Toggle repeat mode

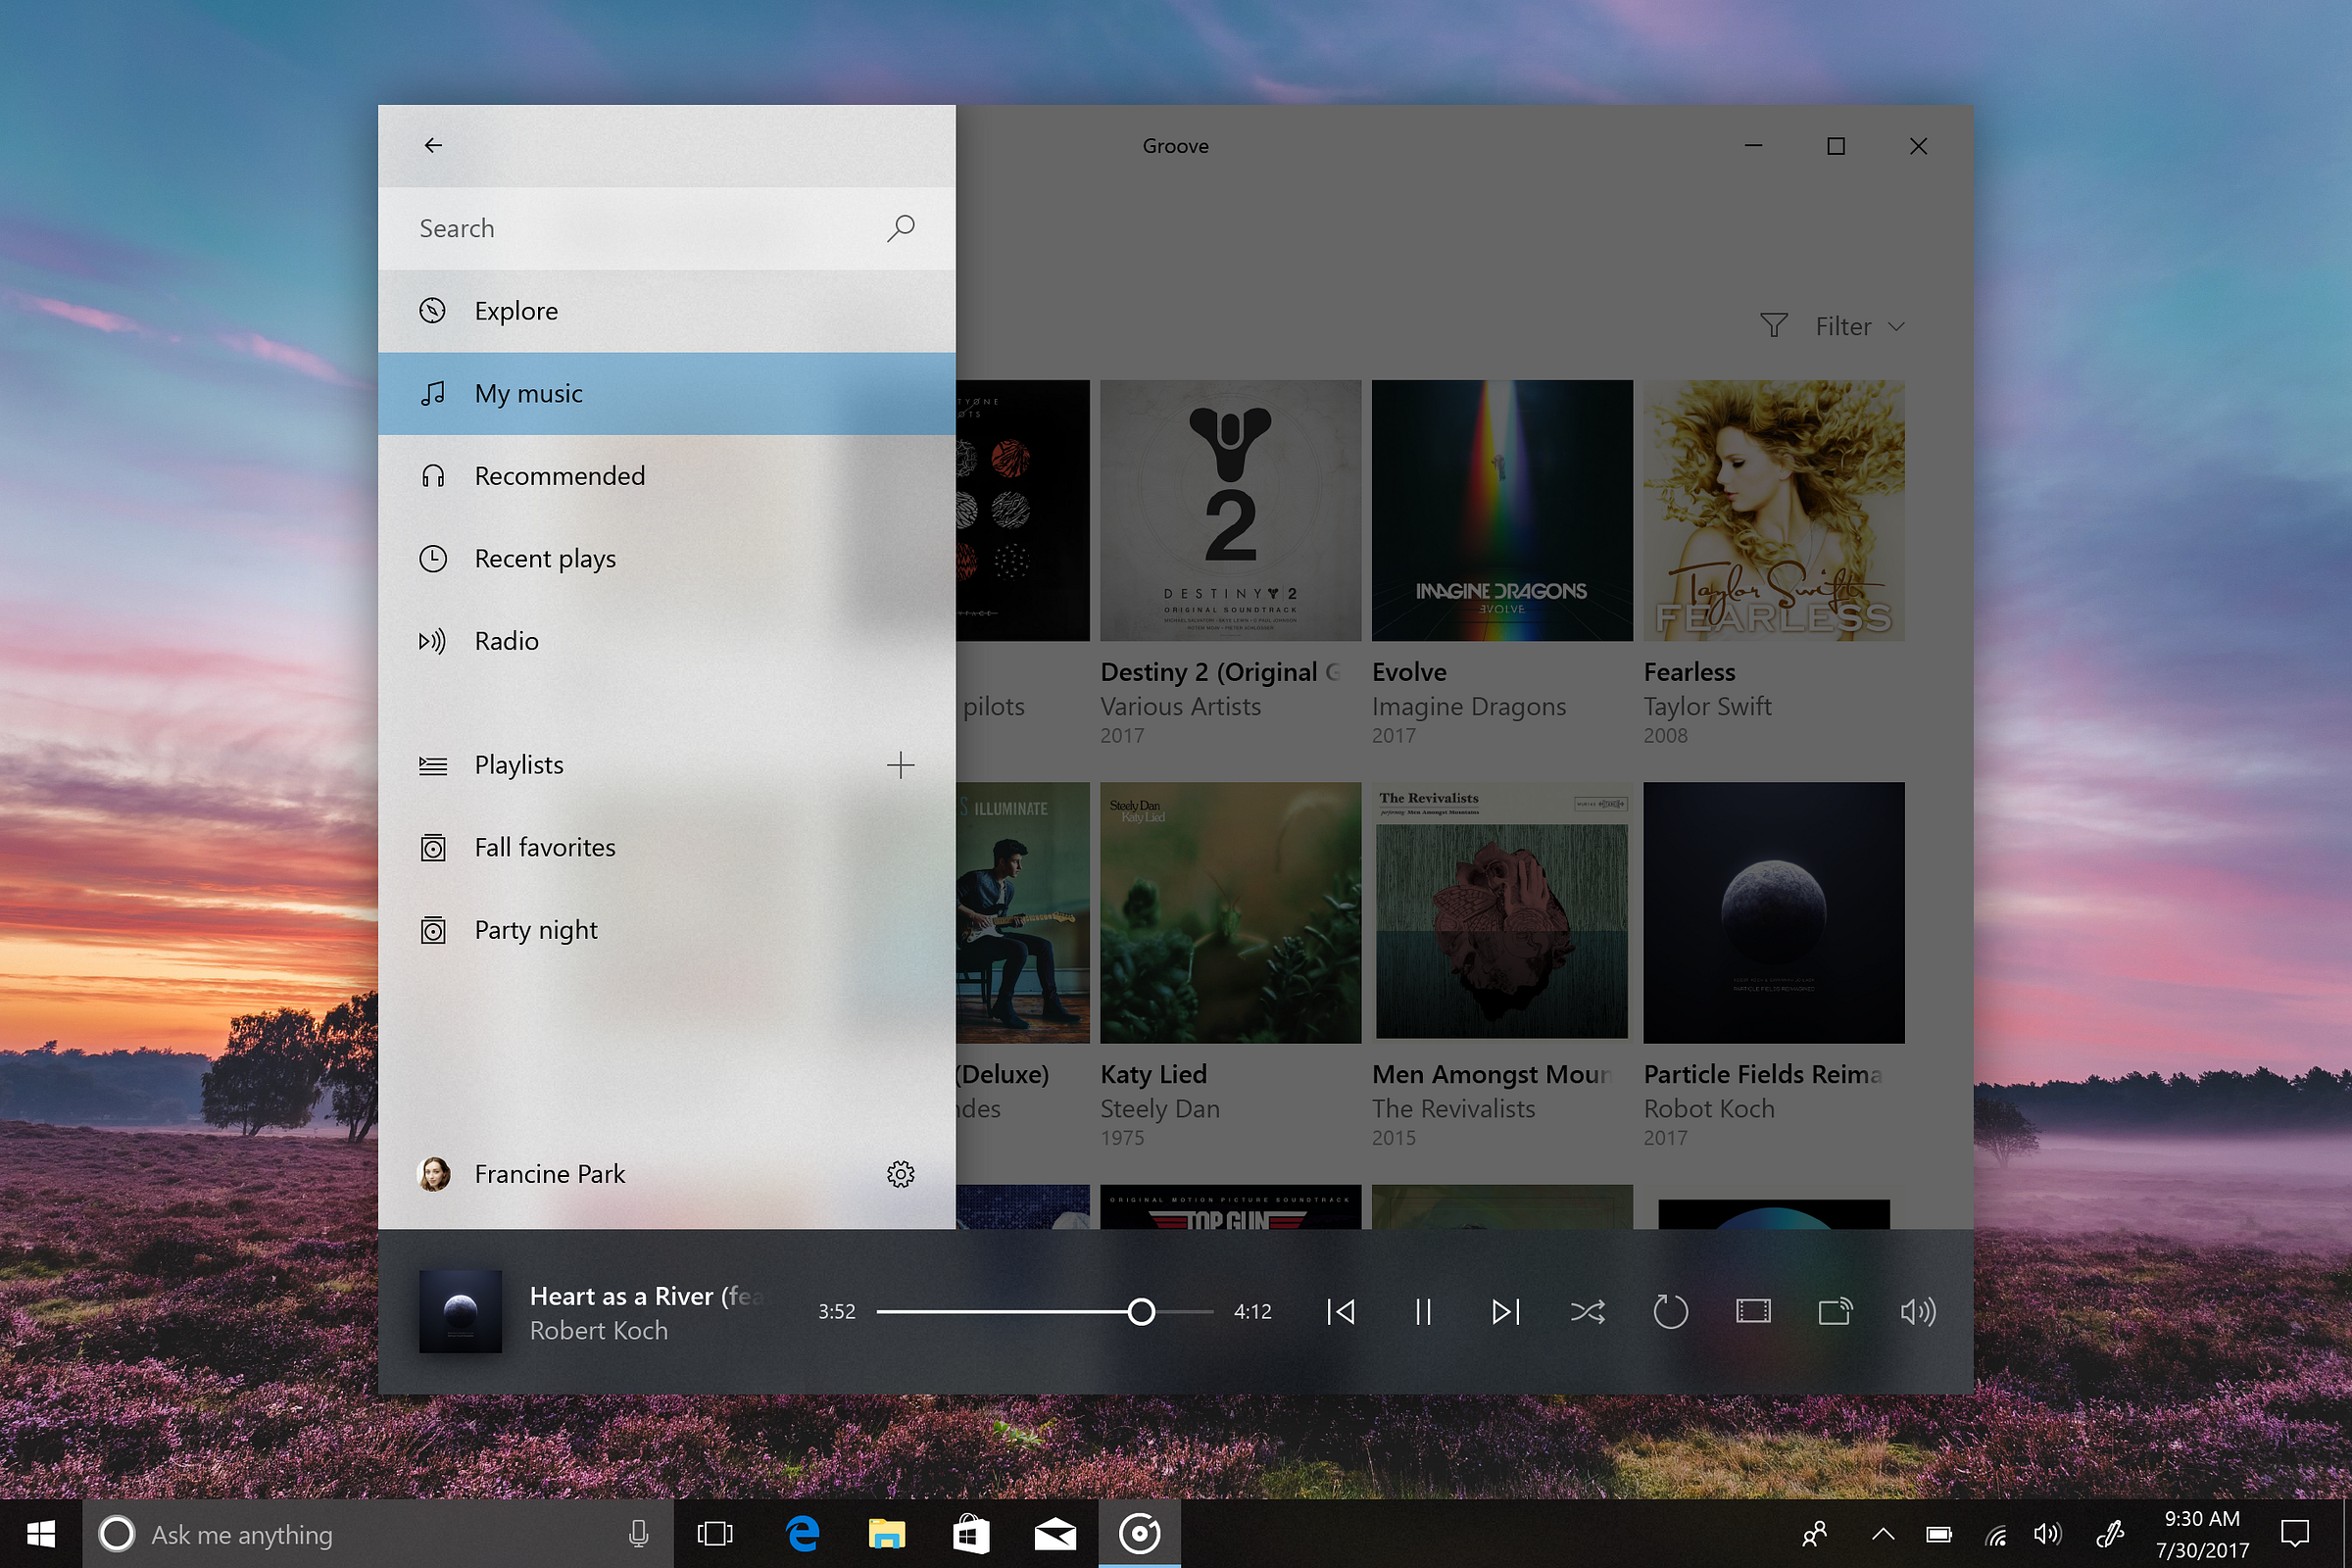(x=1670, y=1311)
